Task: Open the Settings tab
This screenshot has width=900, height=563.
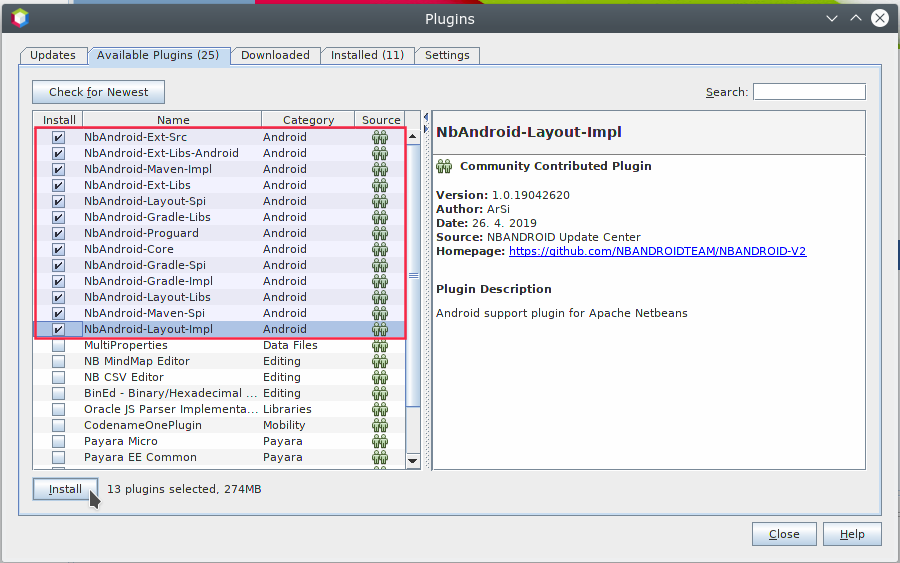Action: [447, 55]
